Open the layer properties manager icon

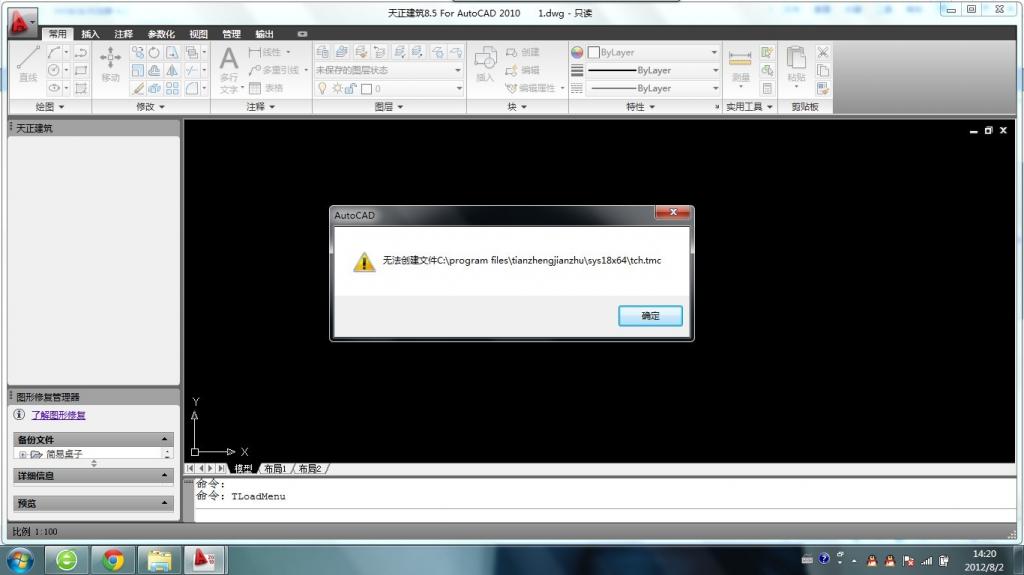tap(322, 52)
